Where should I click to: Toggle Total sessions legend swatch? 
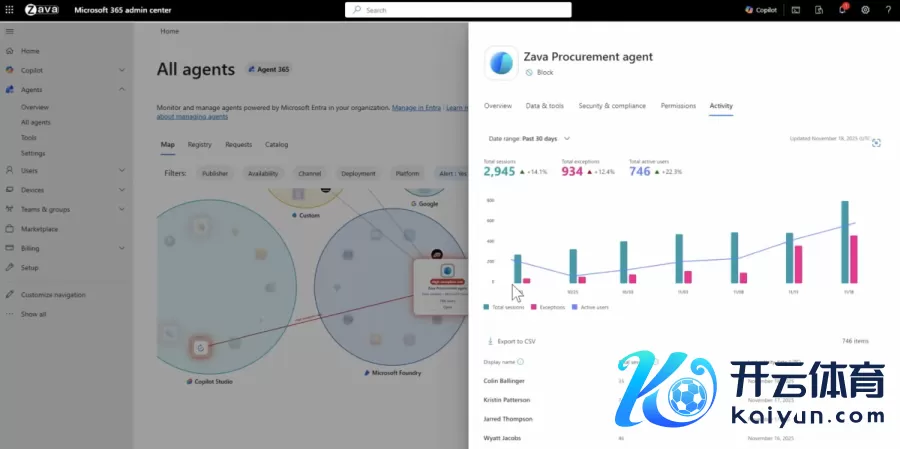[487, 307]
